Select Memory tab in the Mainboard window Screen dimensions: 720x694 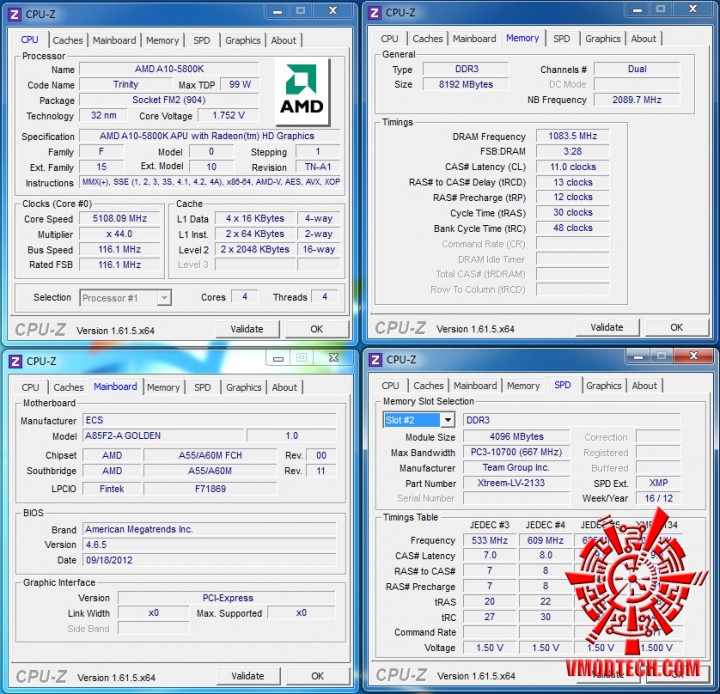pyautogui.click(x=163, y=387)
